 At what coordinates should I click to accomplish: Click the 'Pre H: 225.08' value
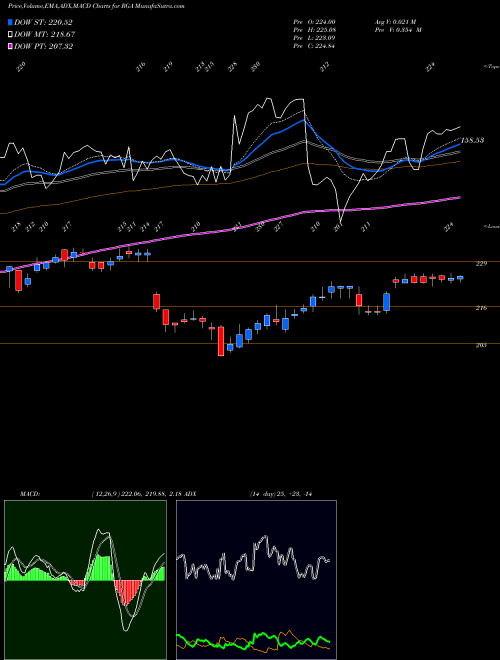tap(314, 30)
